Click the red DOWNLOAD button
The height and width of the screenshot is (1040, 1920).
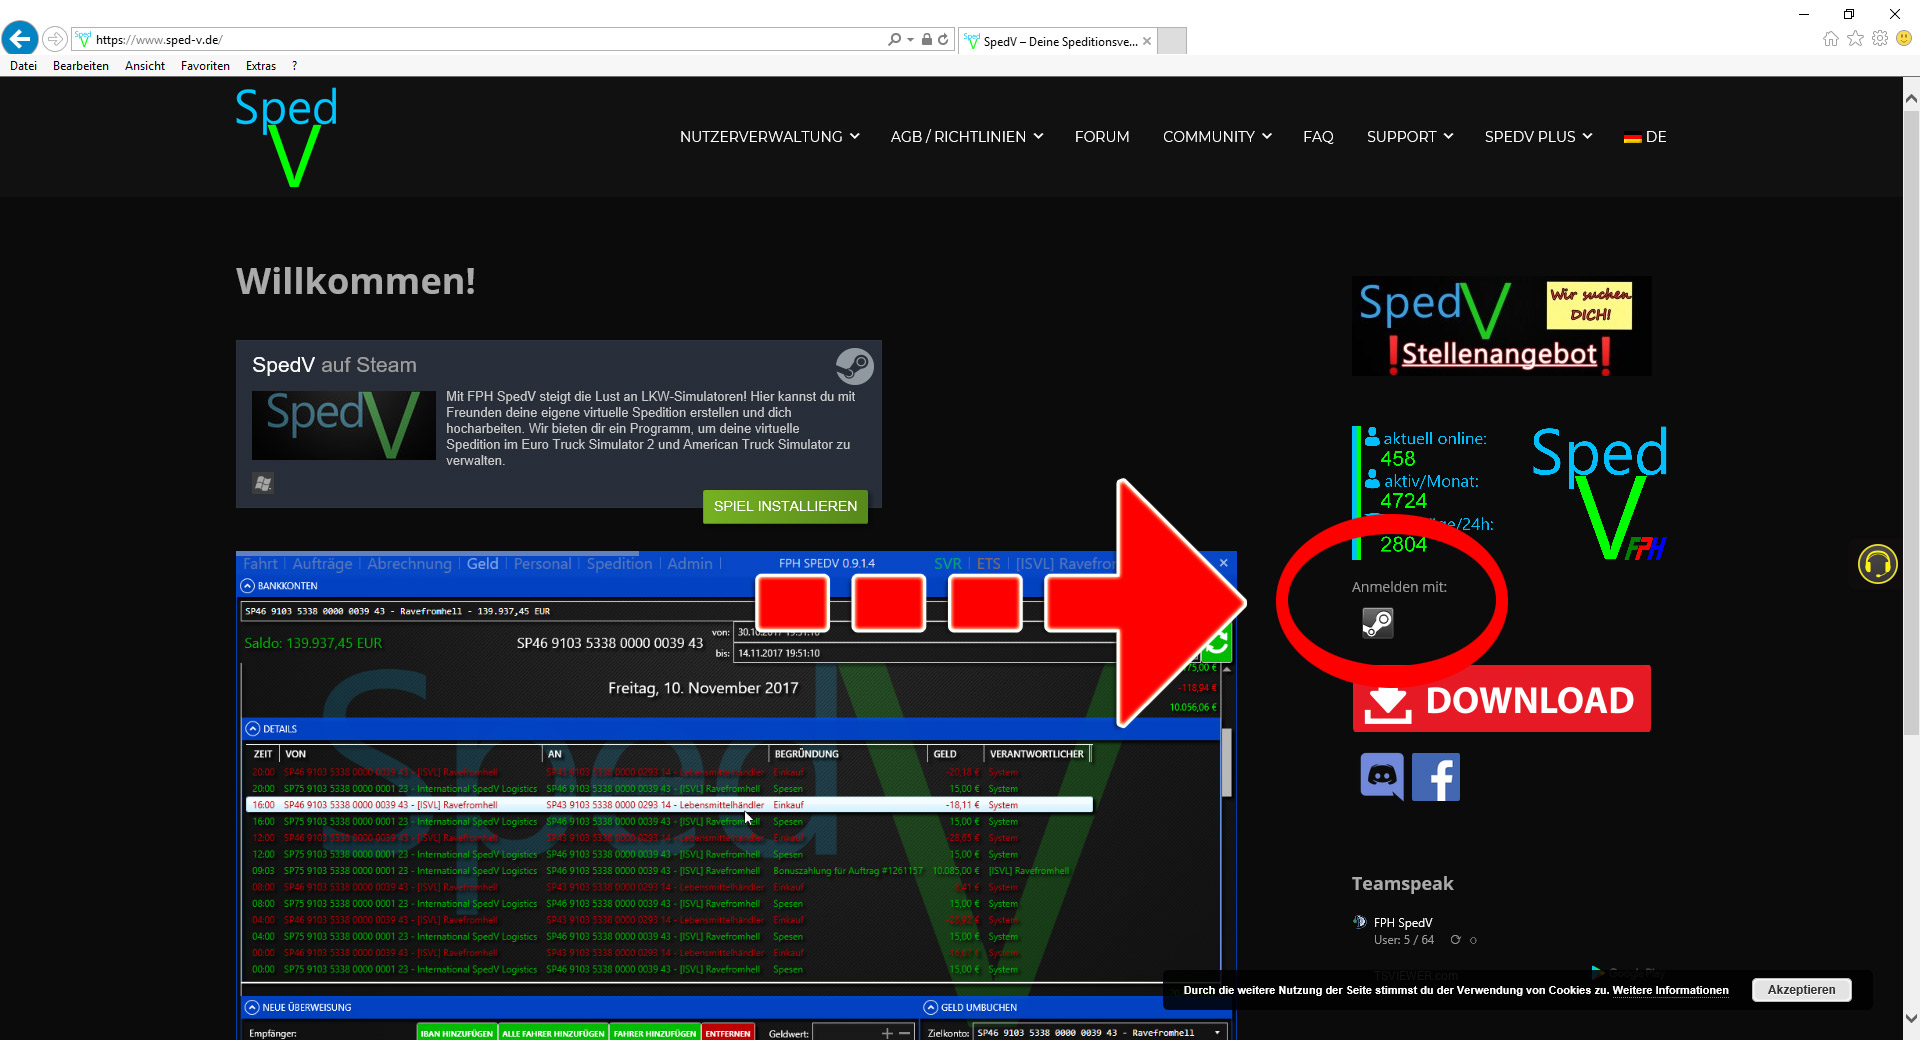coord(1501,699)
